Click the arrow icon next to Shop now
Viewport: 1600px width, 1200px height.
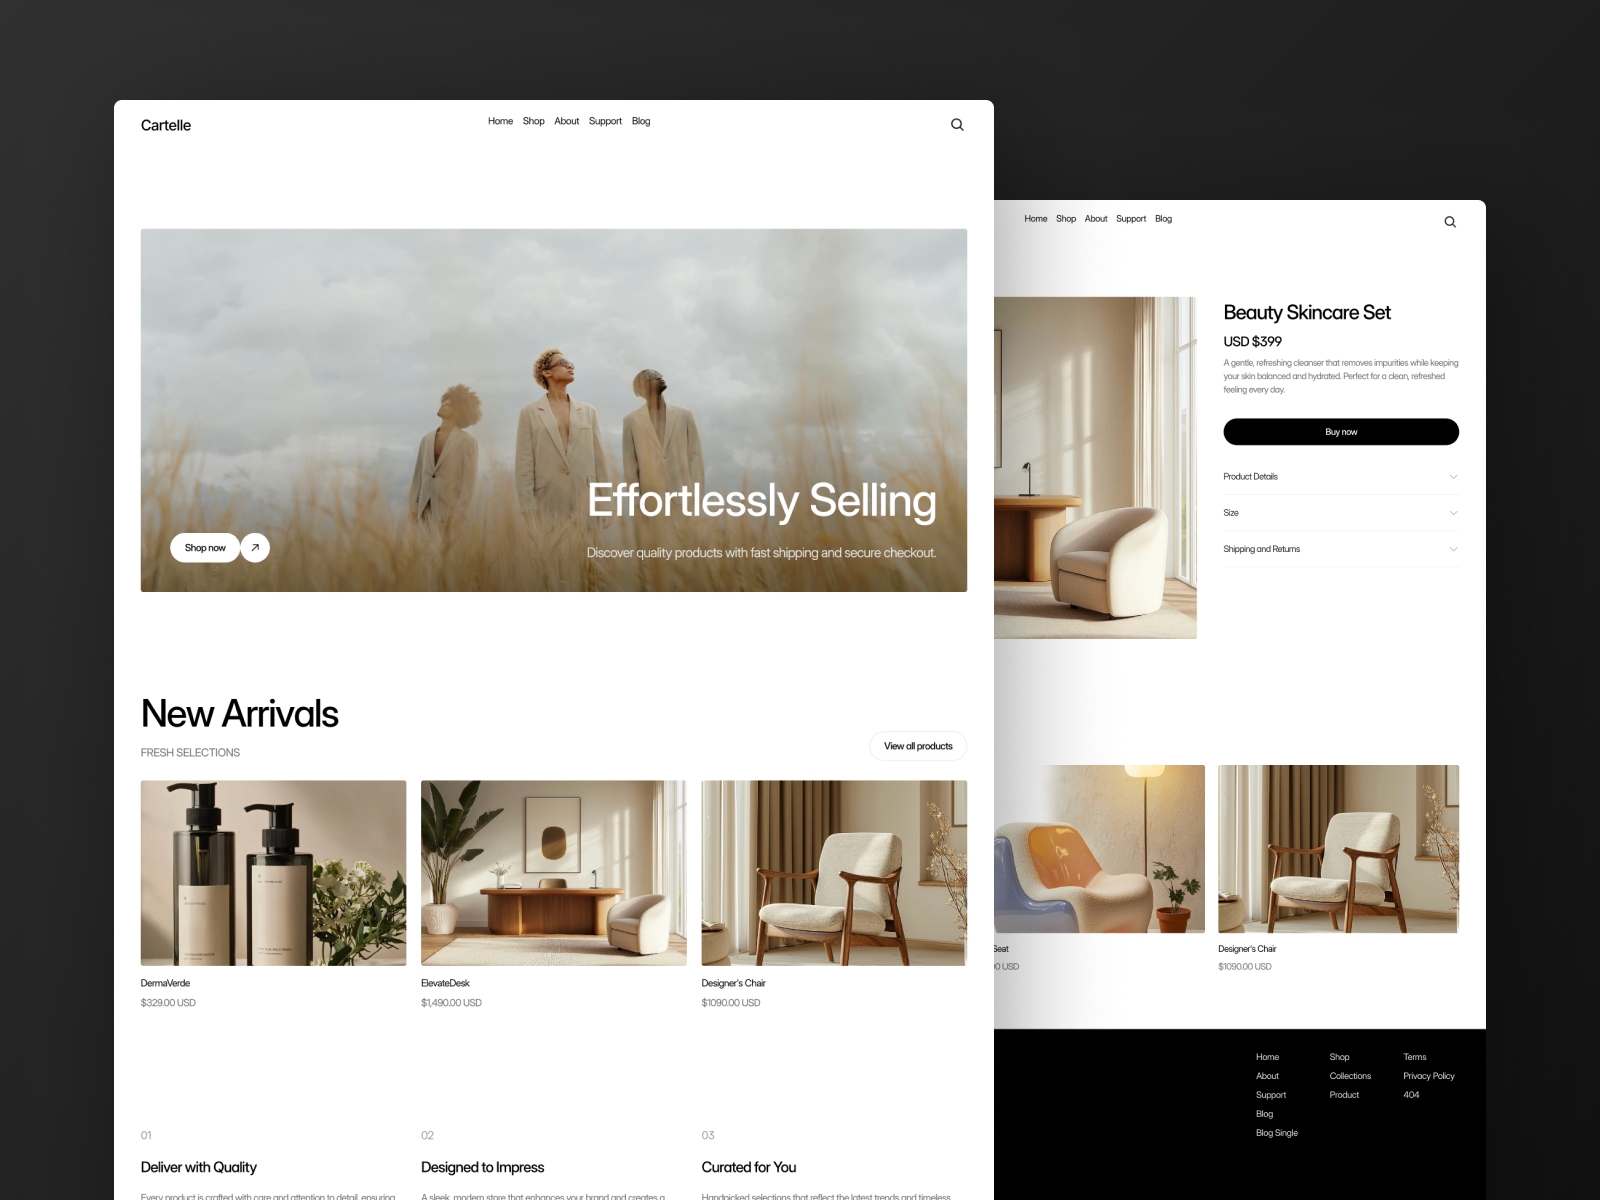point(255,548)
